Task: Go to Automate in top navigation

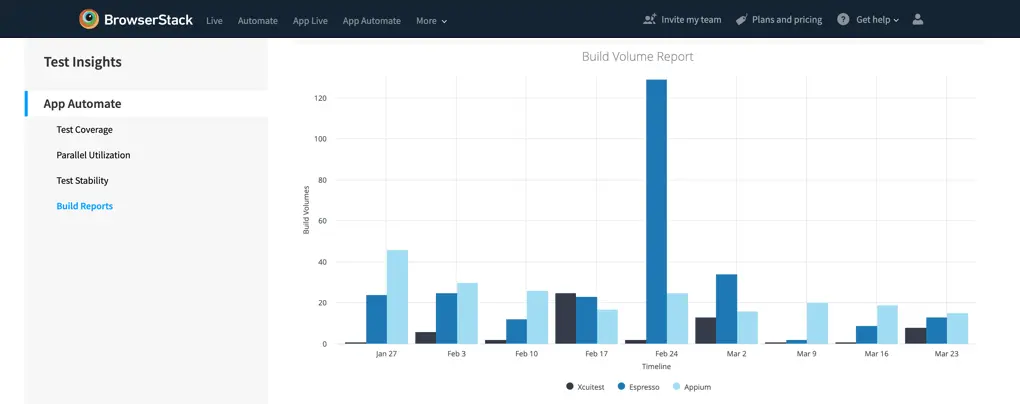Action: tap(257, 20)
